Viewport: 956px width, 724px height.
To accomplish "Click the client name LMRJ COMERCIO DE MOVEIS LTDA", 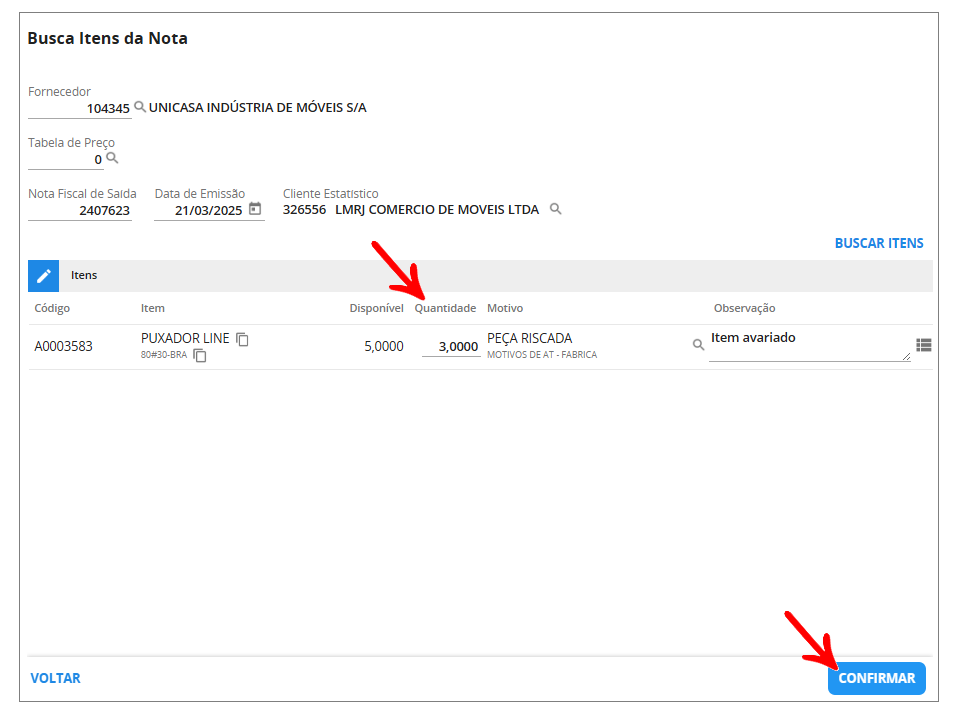I will point(437,210).
